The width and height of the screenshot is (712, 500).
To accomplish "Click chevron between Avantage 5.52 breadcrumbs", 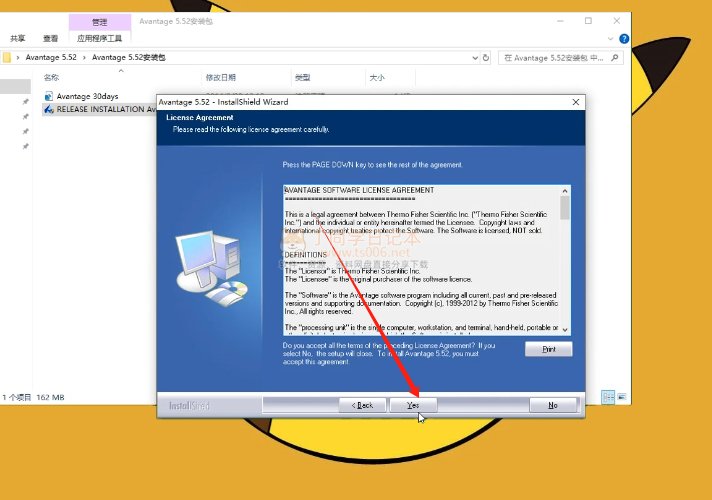I will [x=84, y=58].
